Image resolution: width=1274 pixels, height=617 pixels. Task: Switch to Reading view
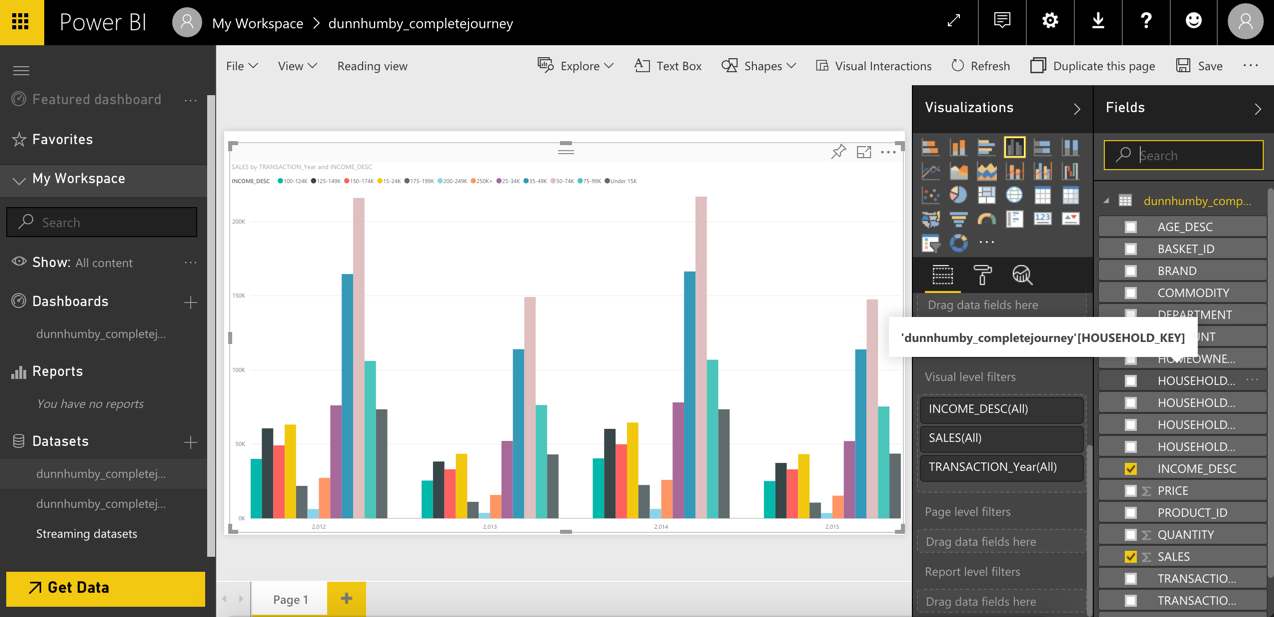click(372, 66)
